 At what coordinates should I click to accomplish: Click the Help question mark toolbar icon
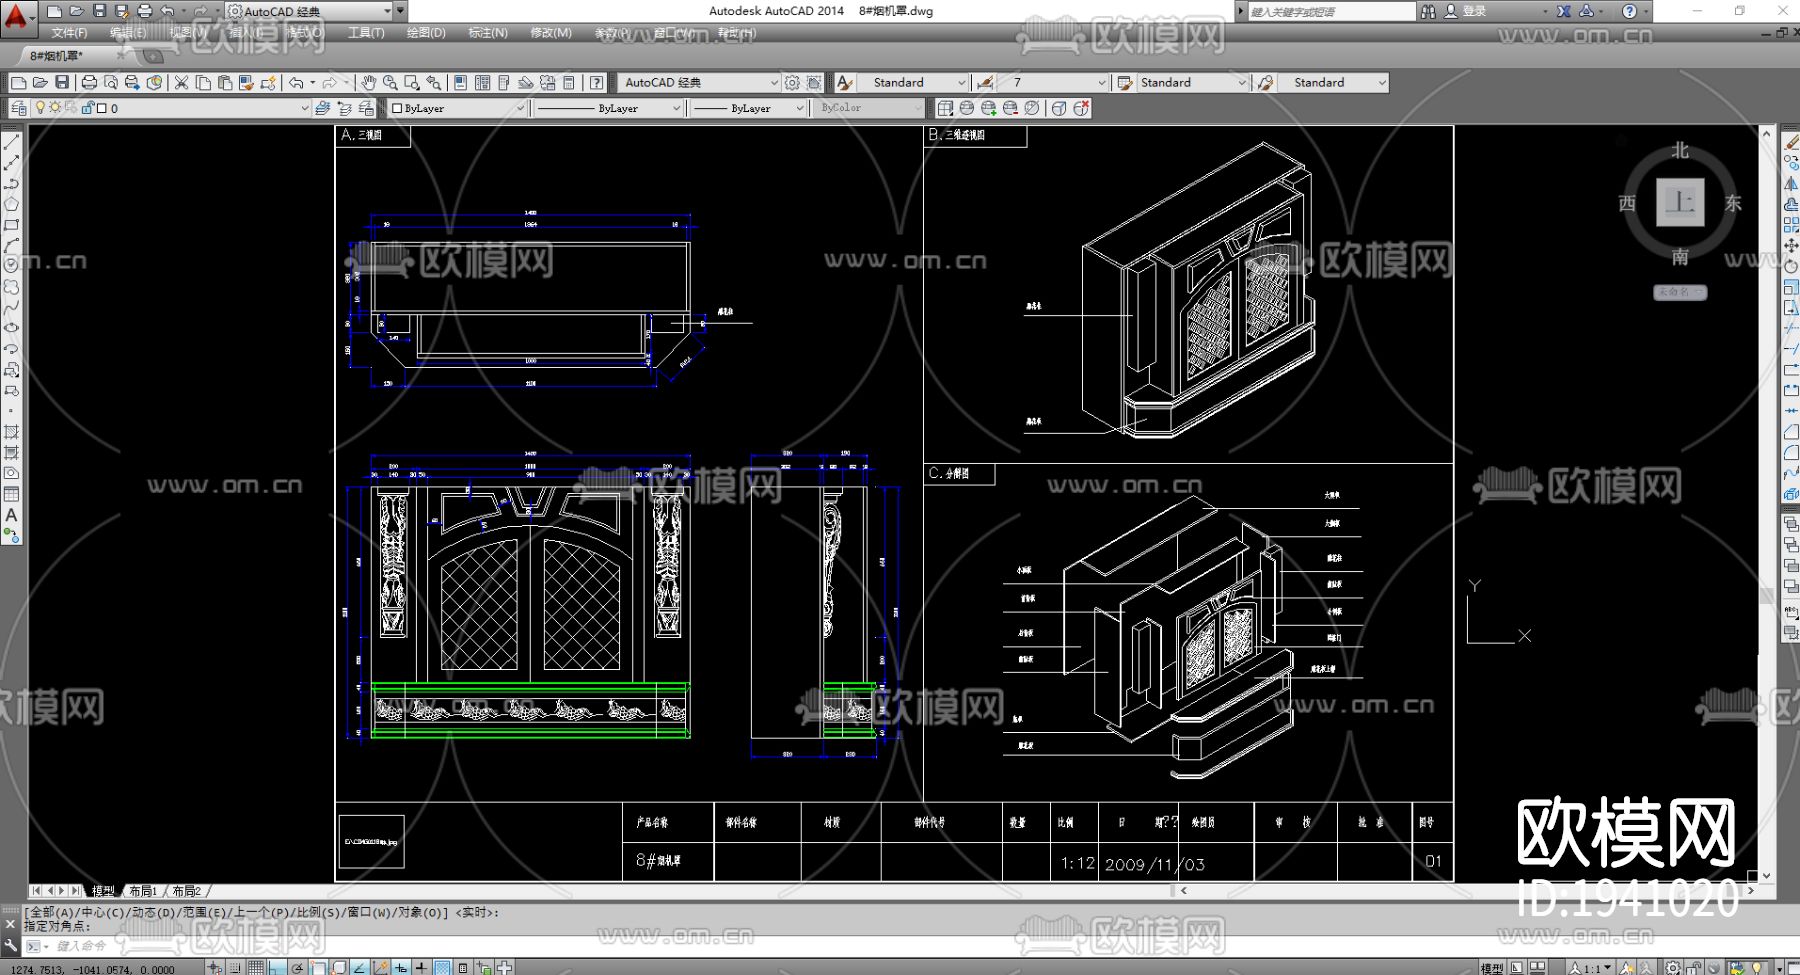(x=597, y=83)
